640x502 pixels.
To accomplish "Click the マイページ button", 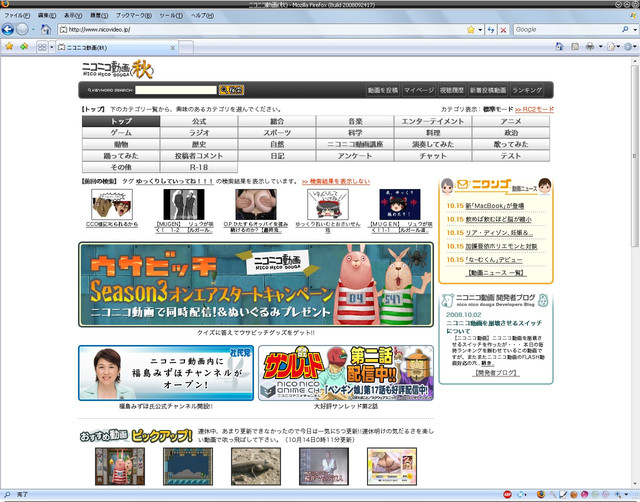I will pos(418,90).
